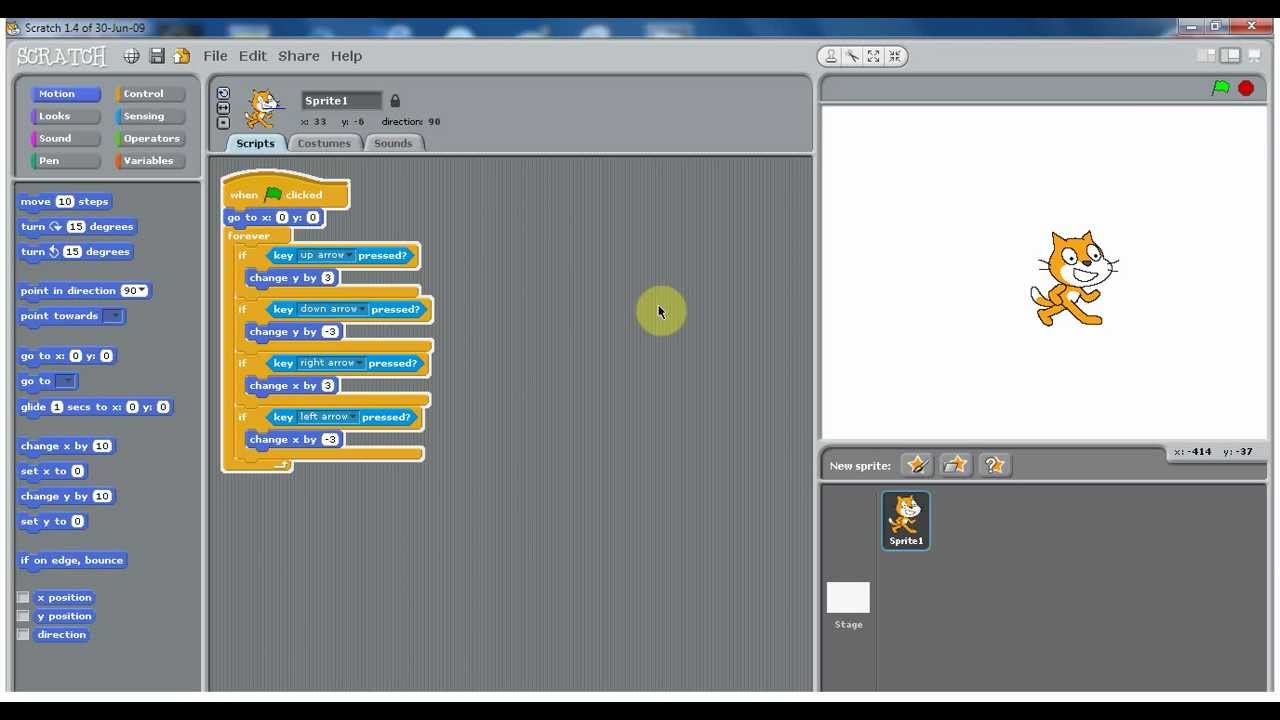Viewport: 1280px width, 720px height.
Task: Open the up arrow key dropdown in script
Action: [348, 256]
